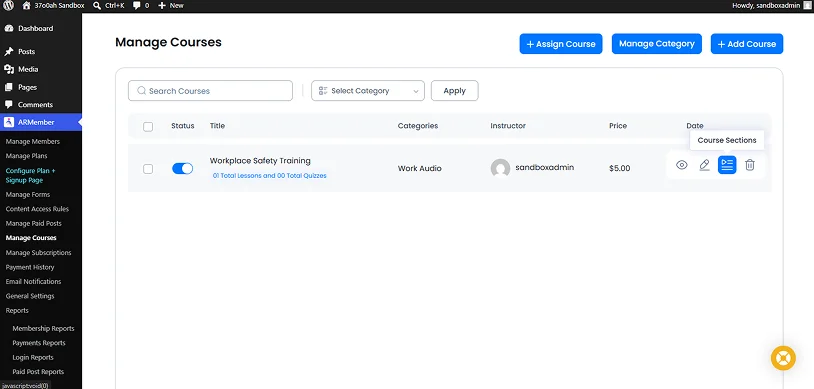
Task: Open Comments in sidebar
Action: (35, 104)
